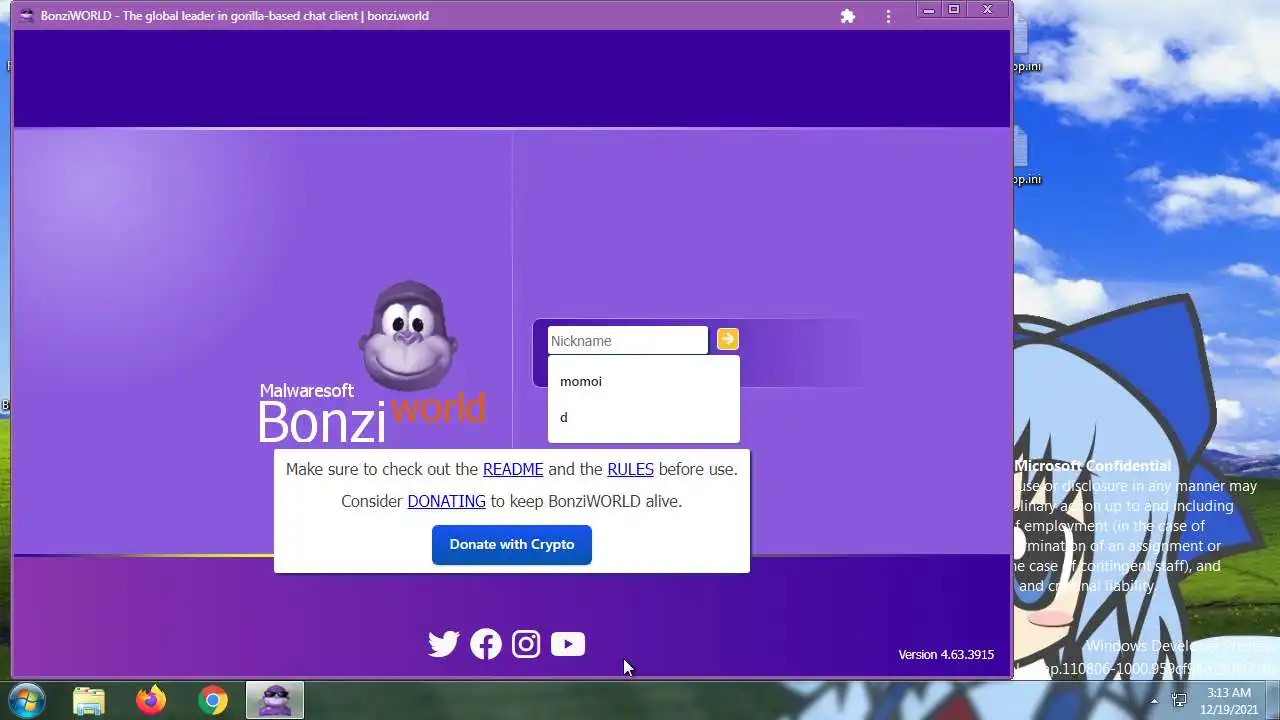Launch Chrome from the taskbar
Screen dimensions: 1280x720
tap(212, 700)
